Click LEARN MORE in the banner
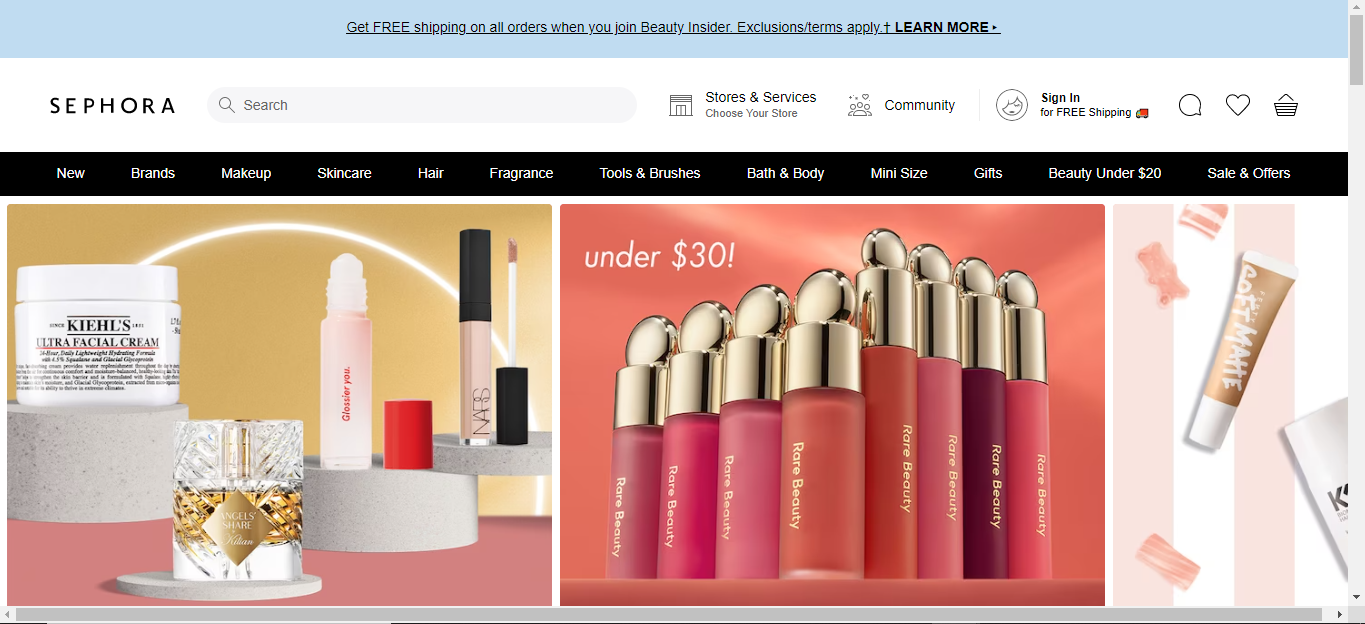 947,27
